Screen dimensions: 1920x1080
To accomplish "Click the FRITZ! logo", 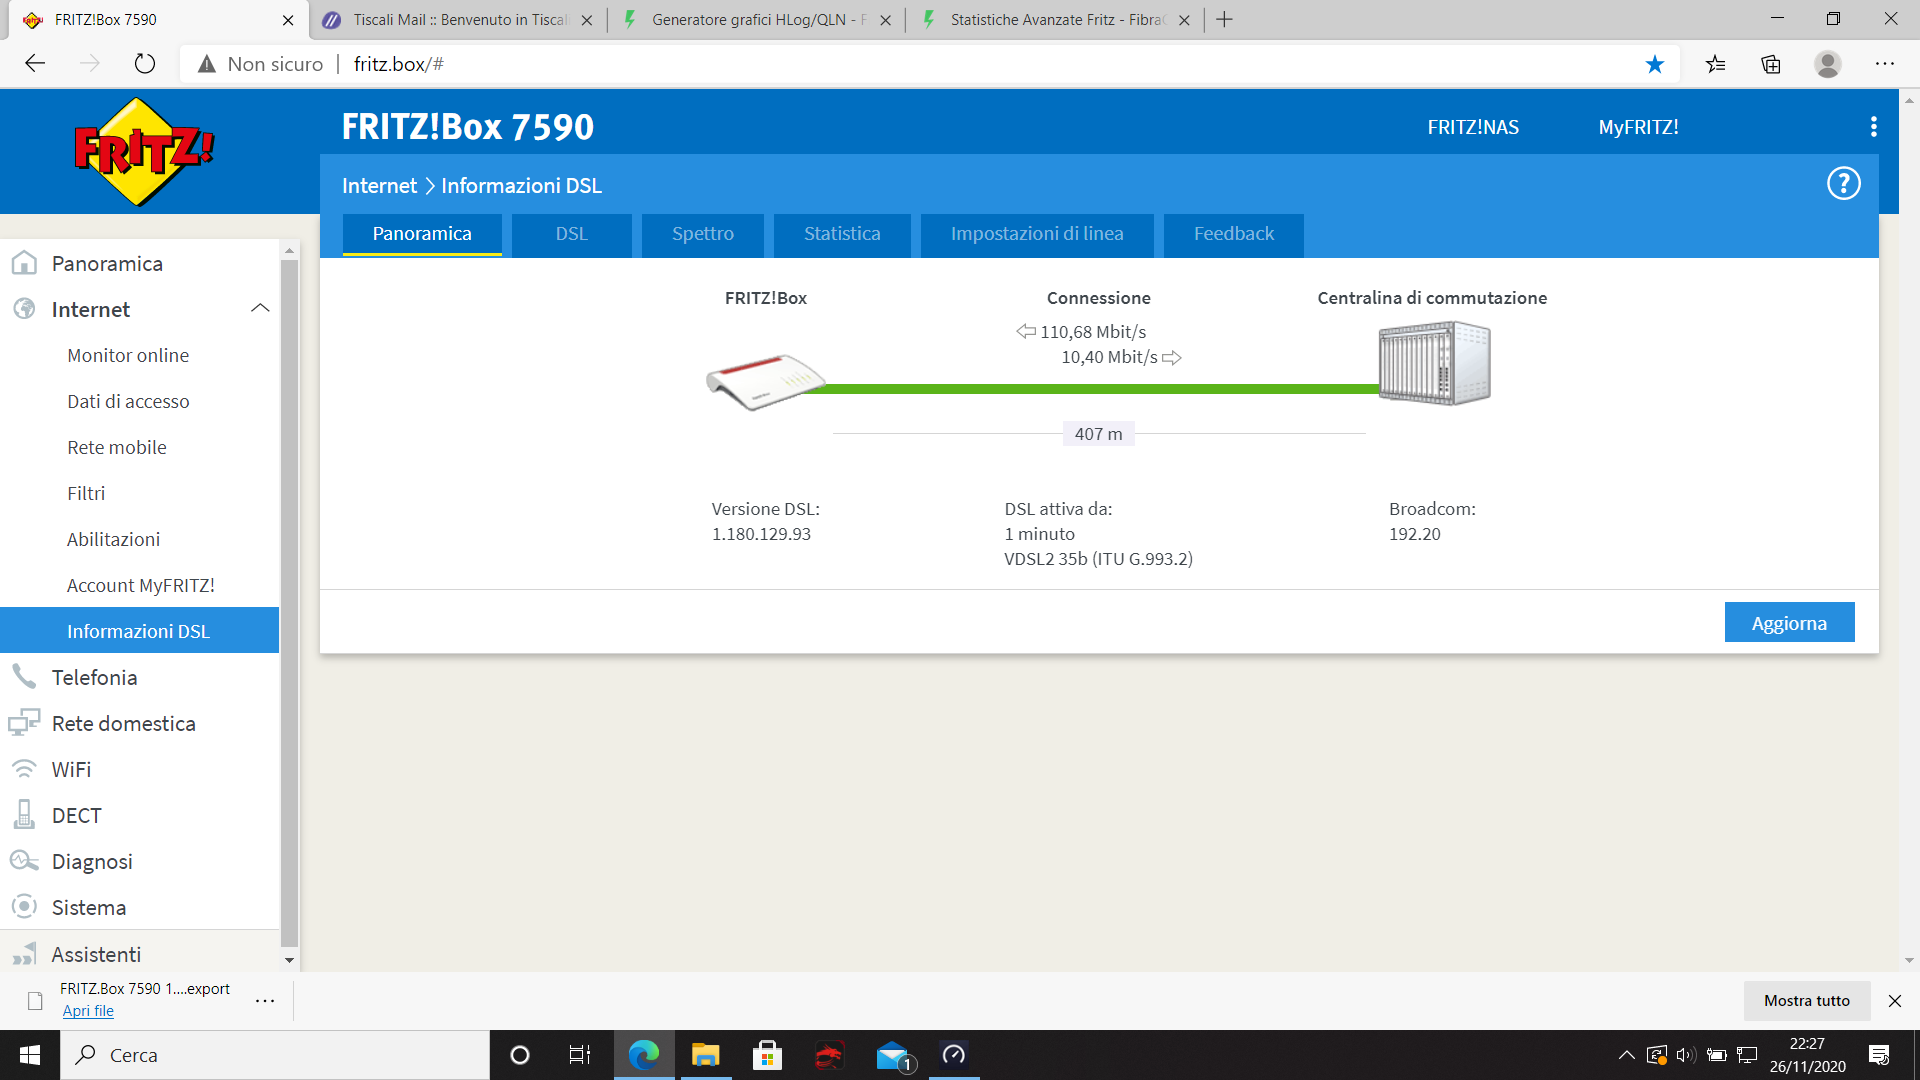I will (x=144, y=152).
